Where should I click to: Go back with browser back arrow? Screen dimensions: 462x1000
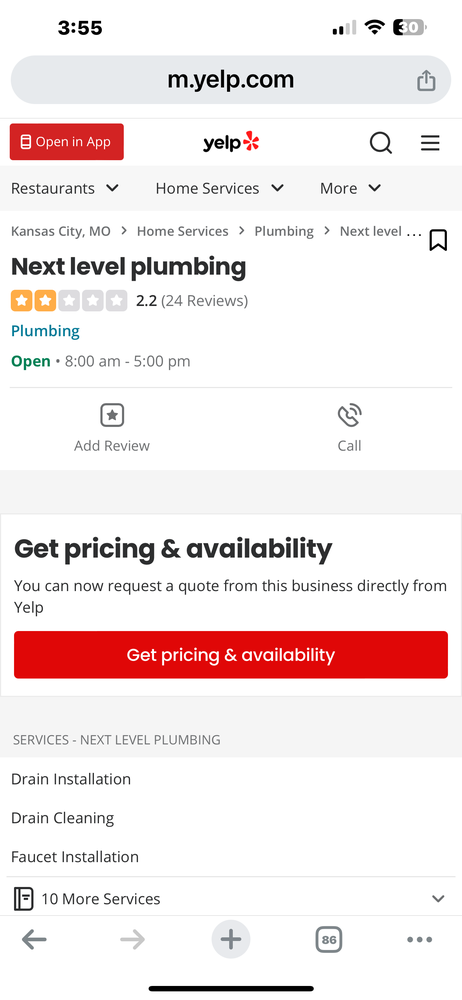(x=34, y=939)
